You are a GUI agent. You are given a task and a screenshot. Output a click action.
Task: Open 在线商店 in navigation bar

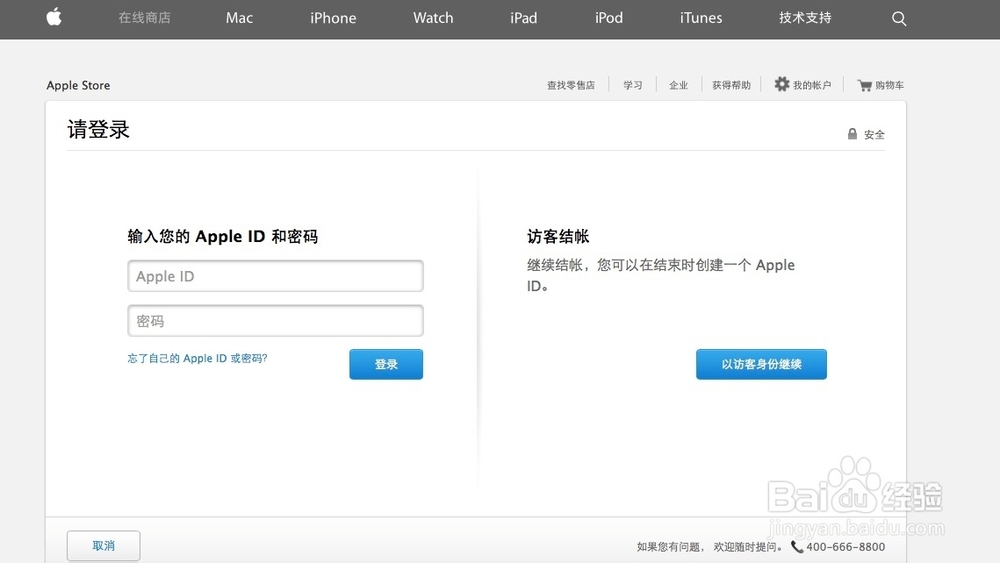145,18
